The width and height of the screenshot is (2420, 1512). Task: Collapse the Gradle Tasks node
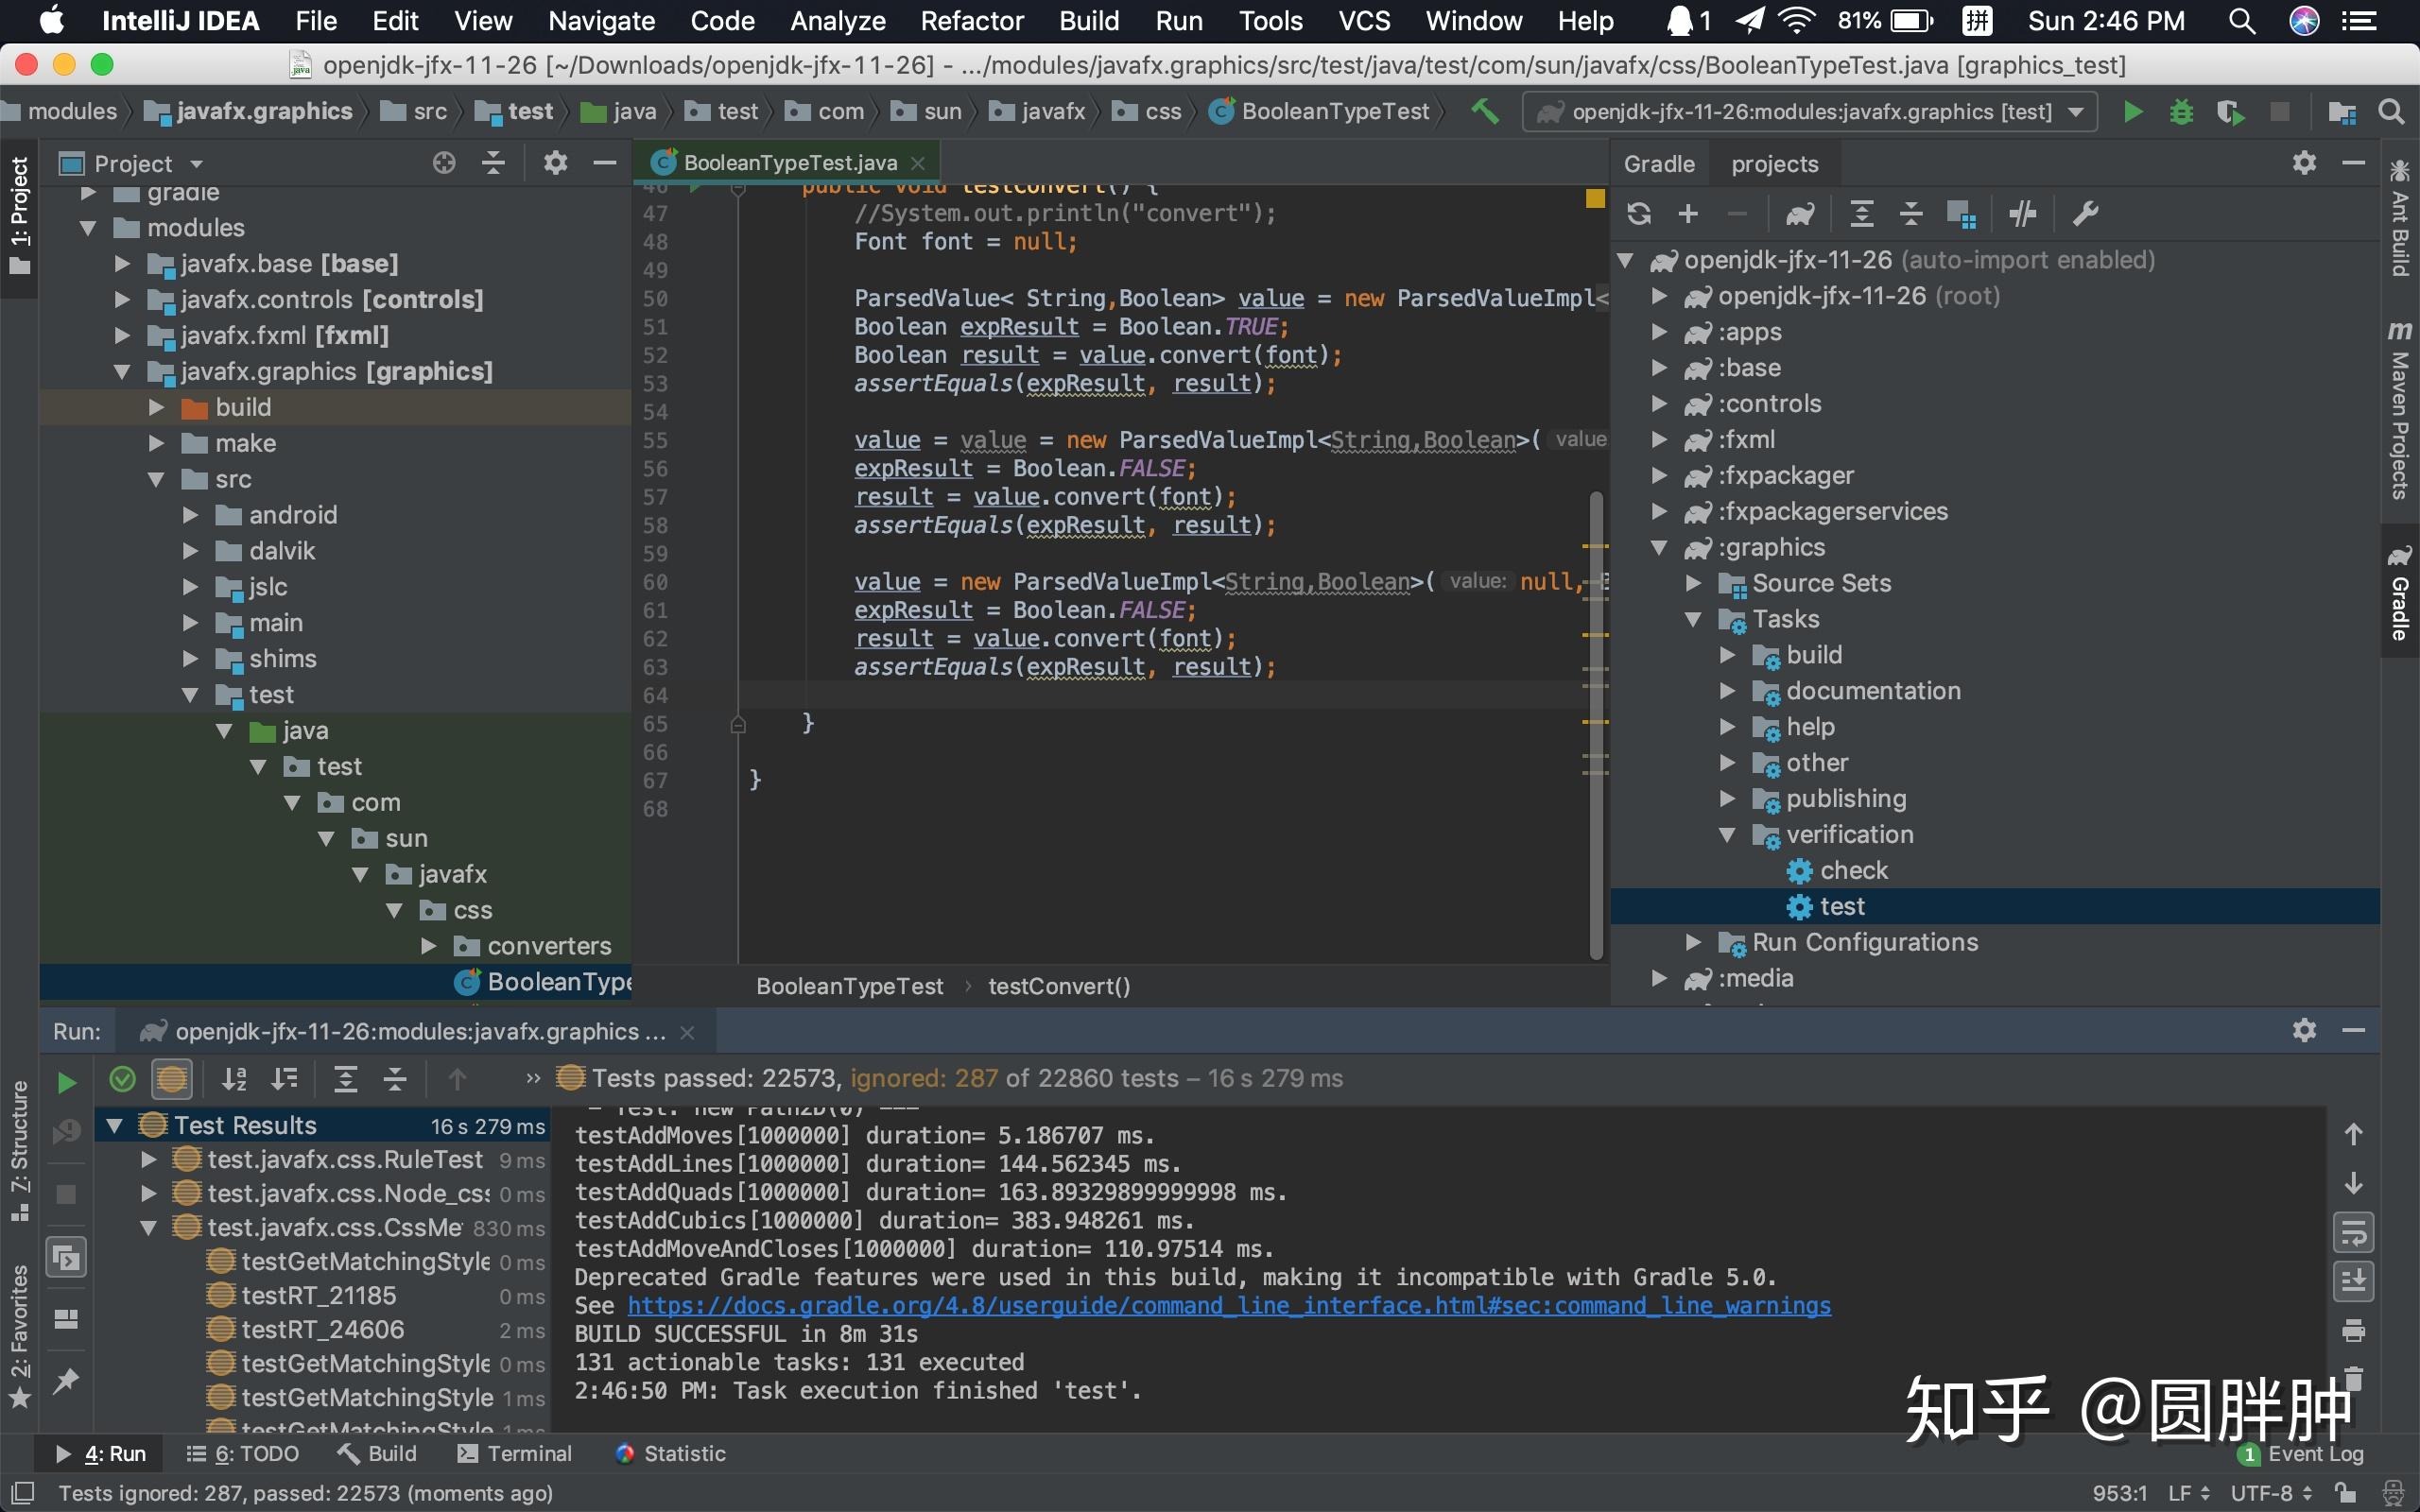tap(1693, 620)
